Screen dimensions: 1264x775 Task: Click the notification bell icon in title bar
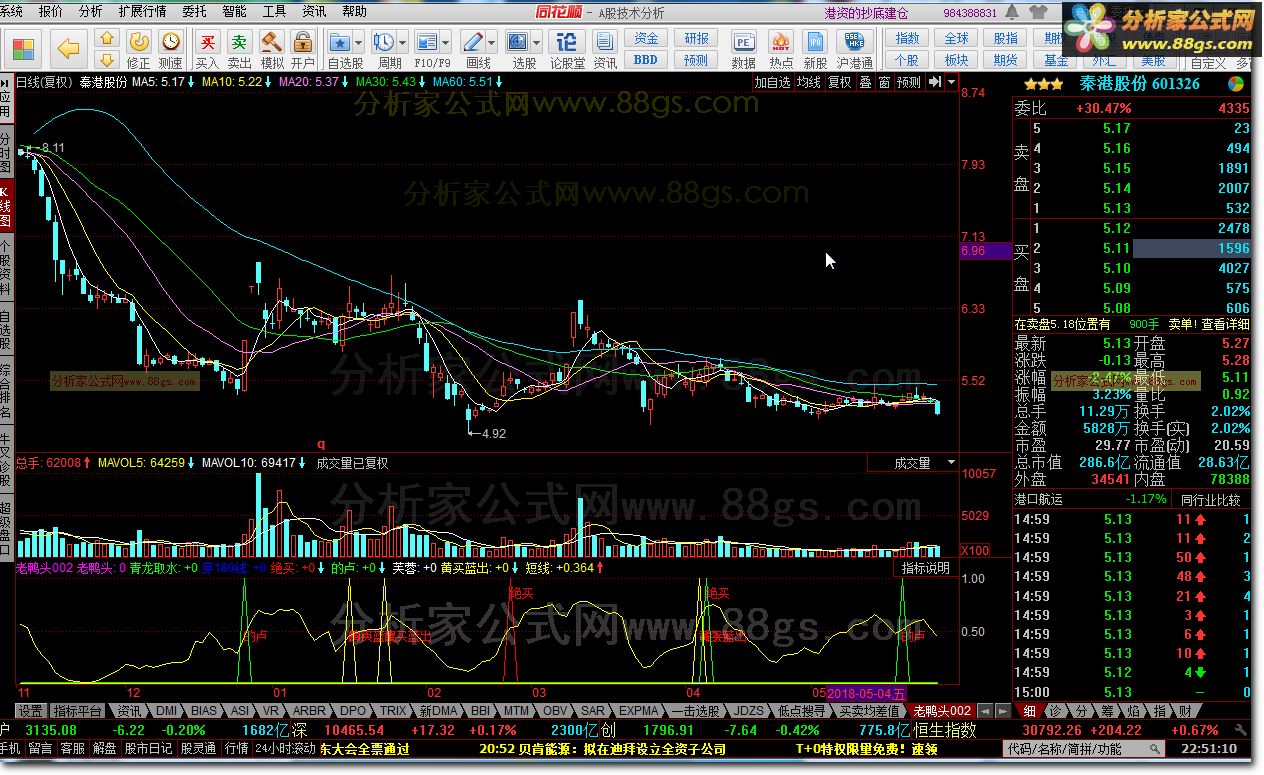click(x=1013, y=12)
